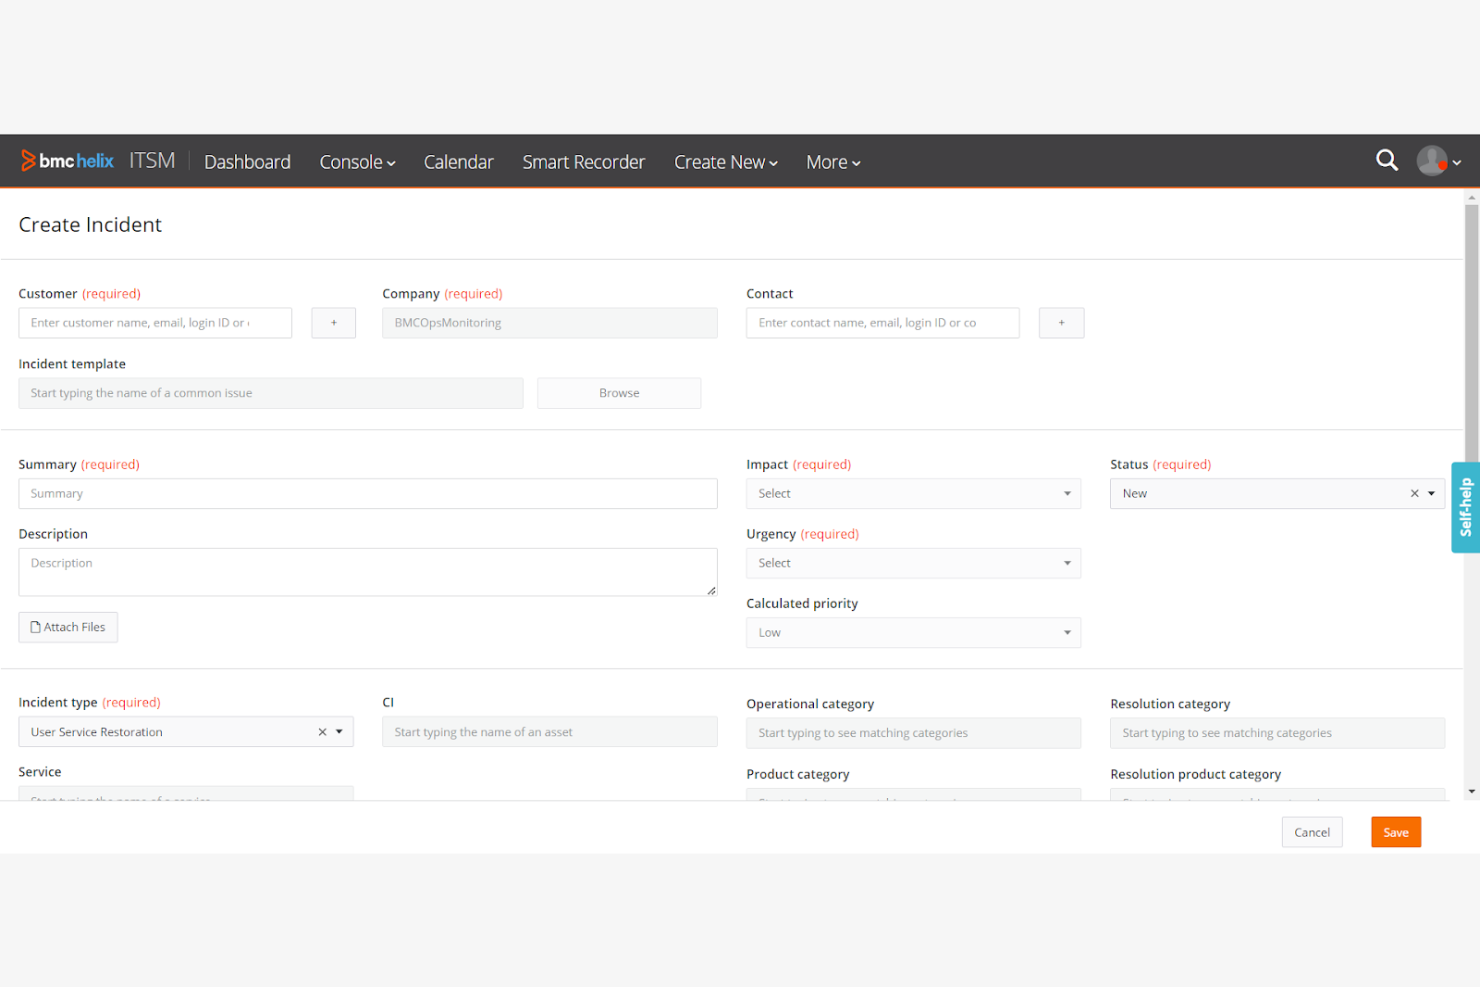Clear the User Service Restoration incident type

[321, 731]
